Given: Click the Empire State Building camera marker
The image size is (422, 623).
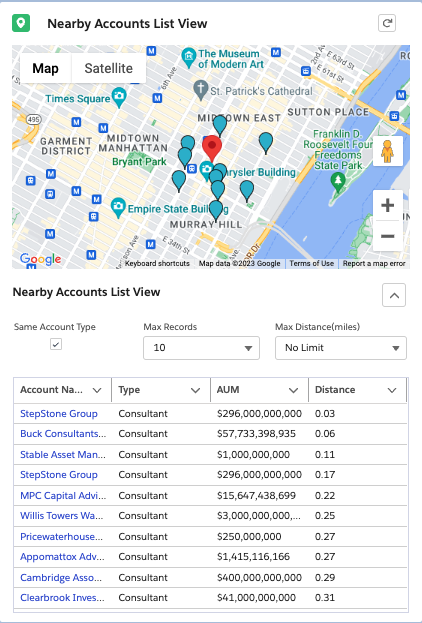Looking at the screenshot, I should point(118,207).
